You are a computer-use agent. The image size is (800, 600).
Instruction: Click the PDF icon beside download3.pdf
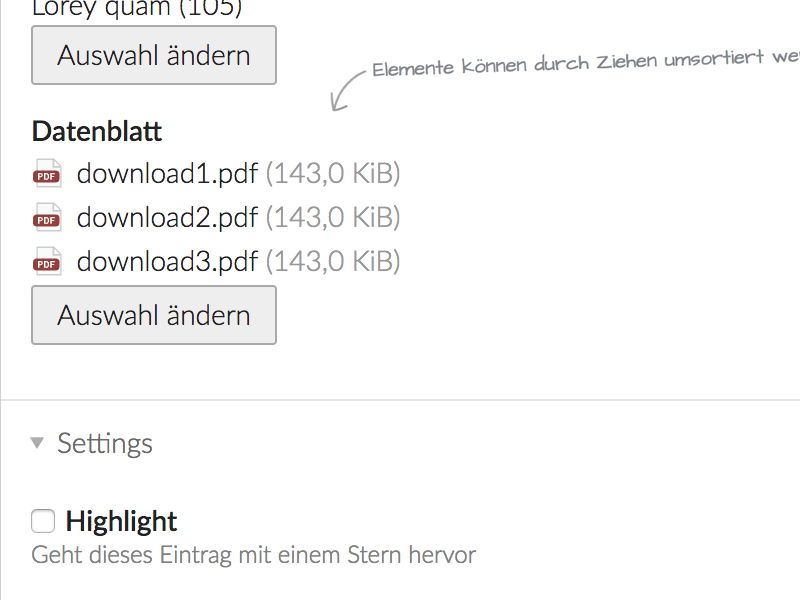tap(47, 261)
